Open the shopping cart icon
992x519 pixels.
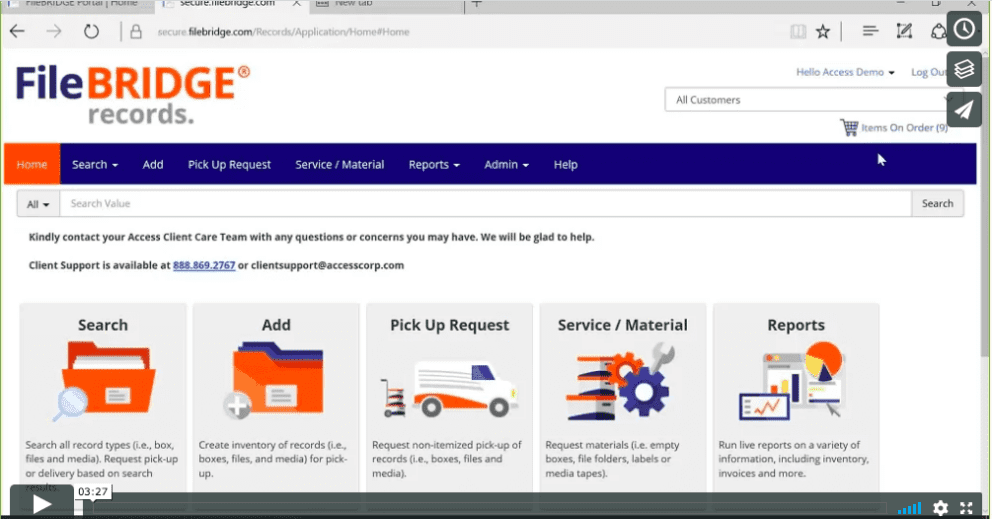(x=849, y=128)
